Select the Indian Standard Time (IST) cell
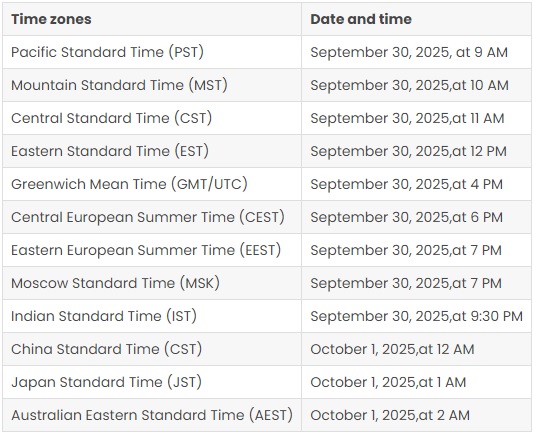The width and height of the screenshot is (534, 434). point(152,316)
